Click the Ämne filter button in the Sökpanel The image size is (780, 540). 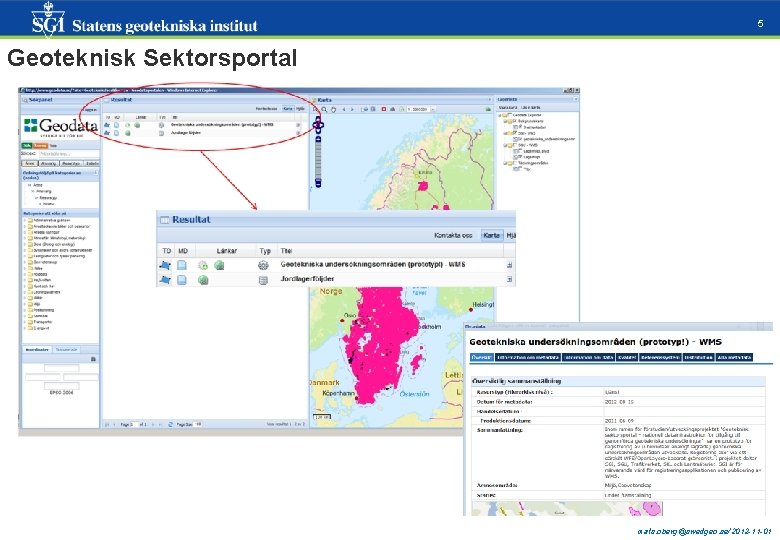(30, 163)
